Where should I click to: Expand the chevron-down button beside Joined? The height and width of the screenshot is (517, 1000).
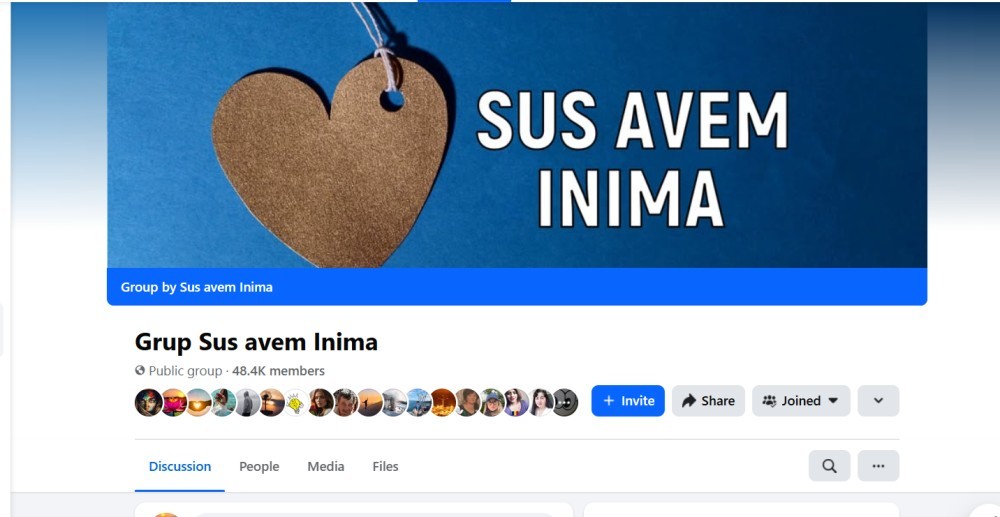point(878,401)
